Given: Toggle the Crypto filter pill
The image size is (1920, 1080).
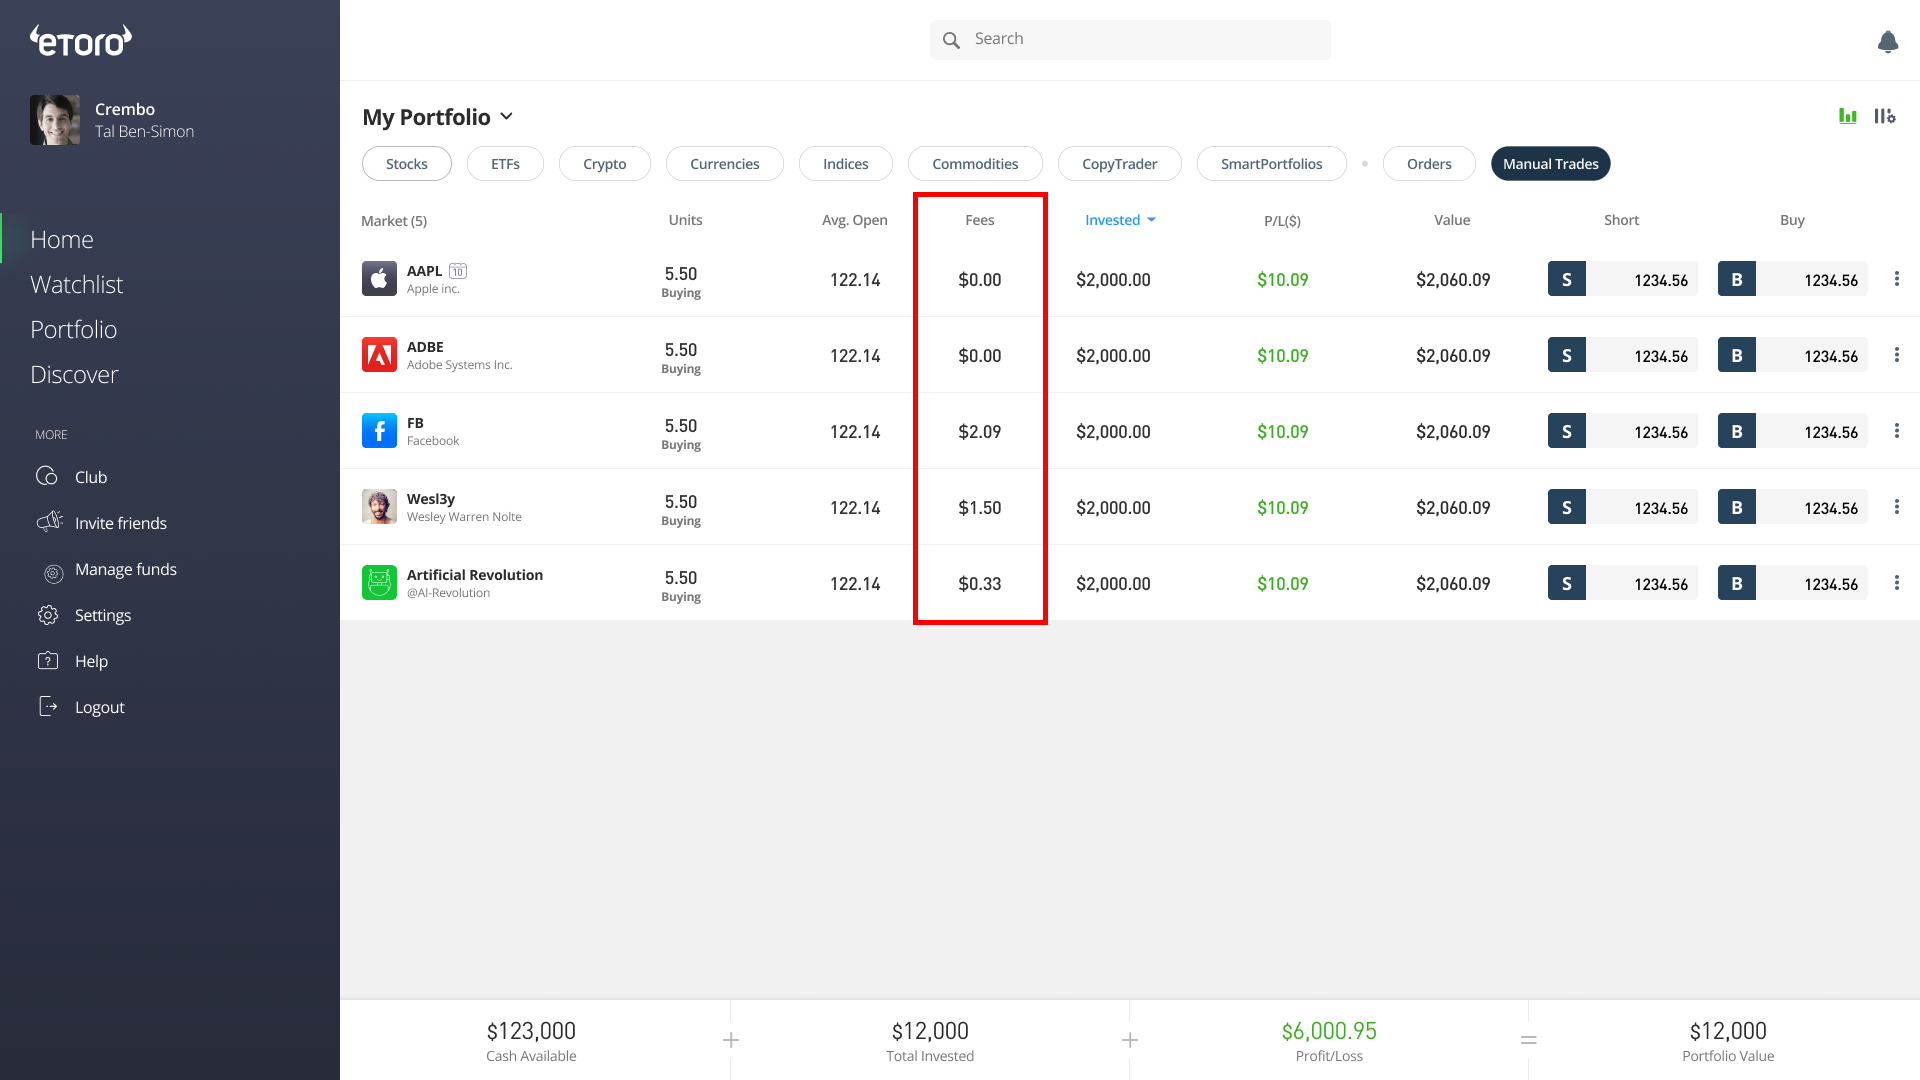Looking at the screenshot, I should (604, 163).
